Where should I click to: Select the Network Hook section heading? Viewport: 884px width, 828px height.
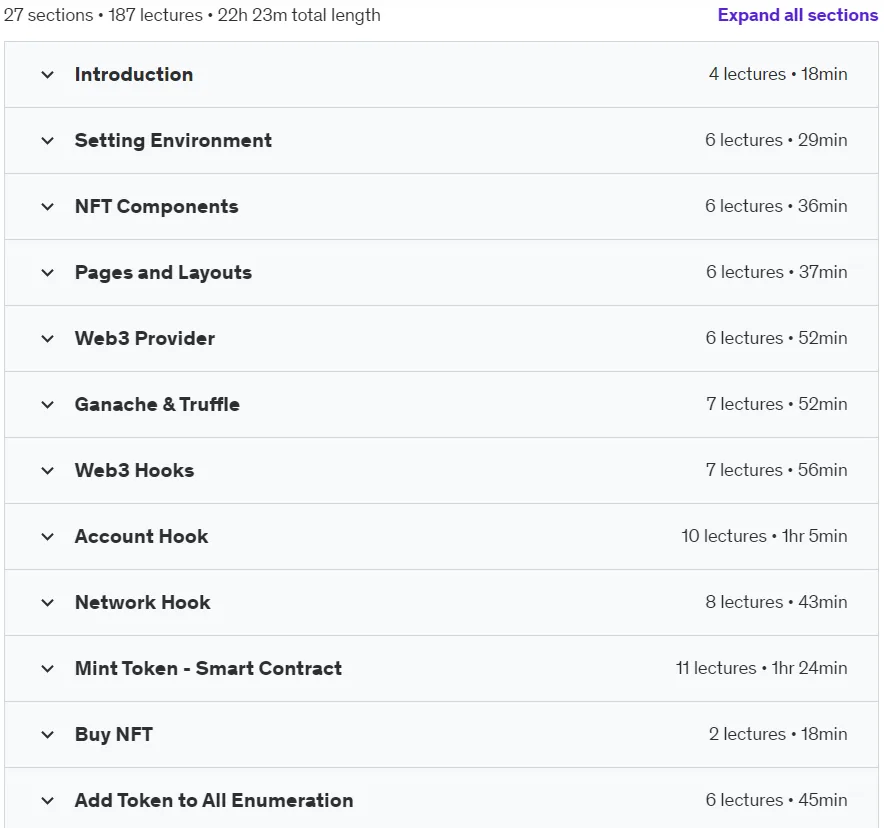pos(143,602)
